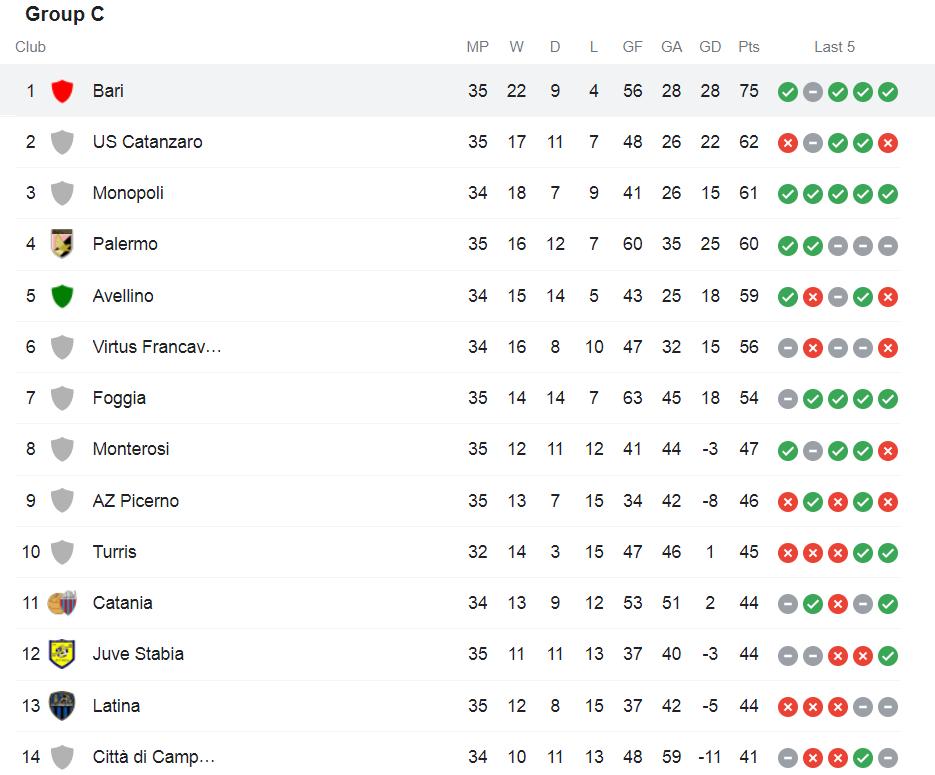Click the Pts column header
Screen dimensions: 935x775
(748, 47)
